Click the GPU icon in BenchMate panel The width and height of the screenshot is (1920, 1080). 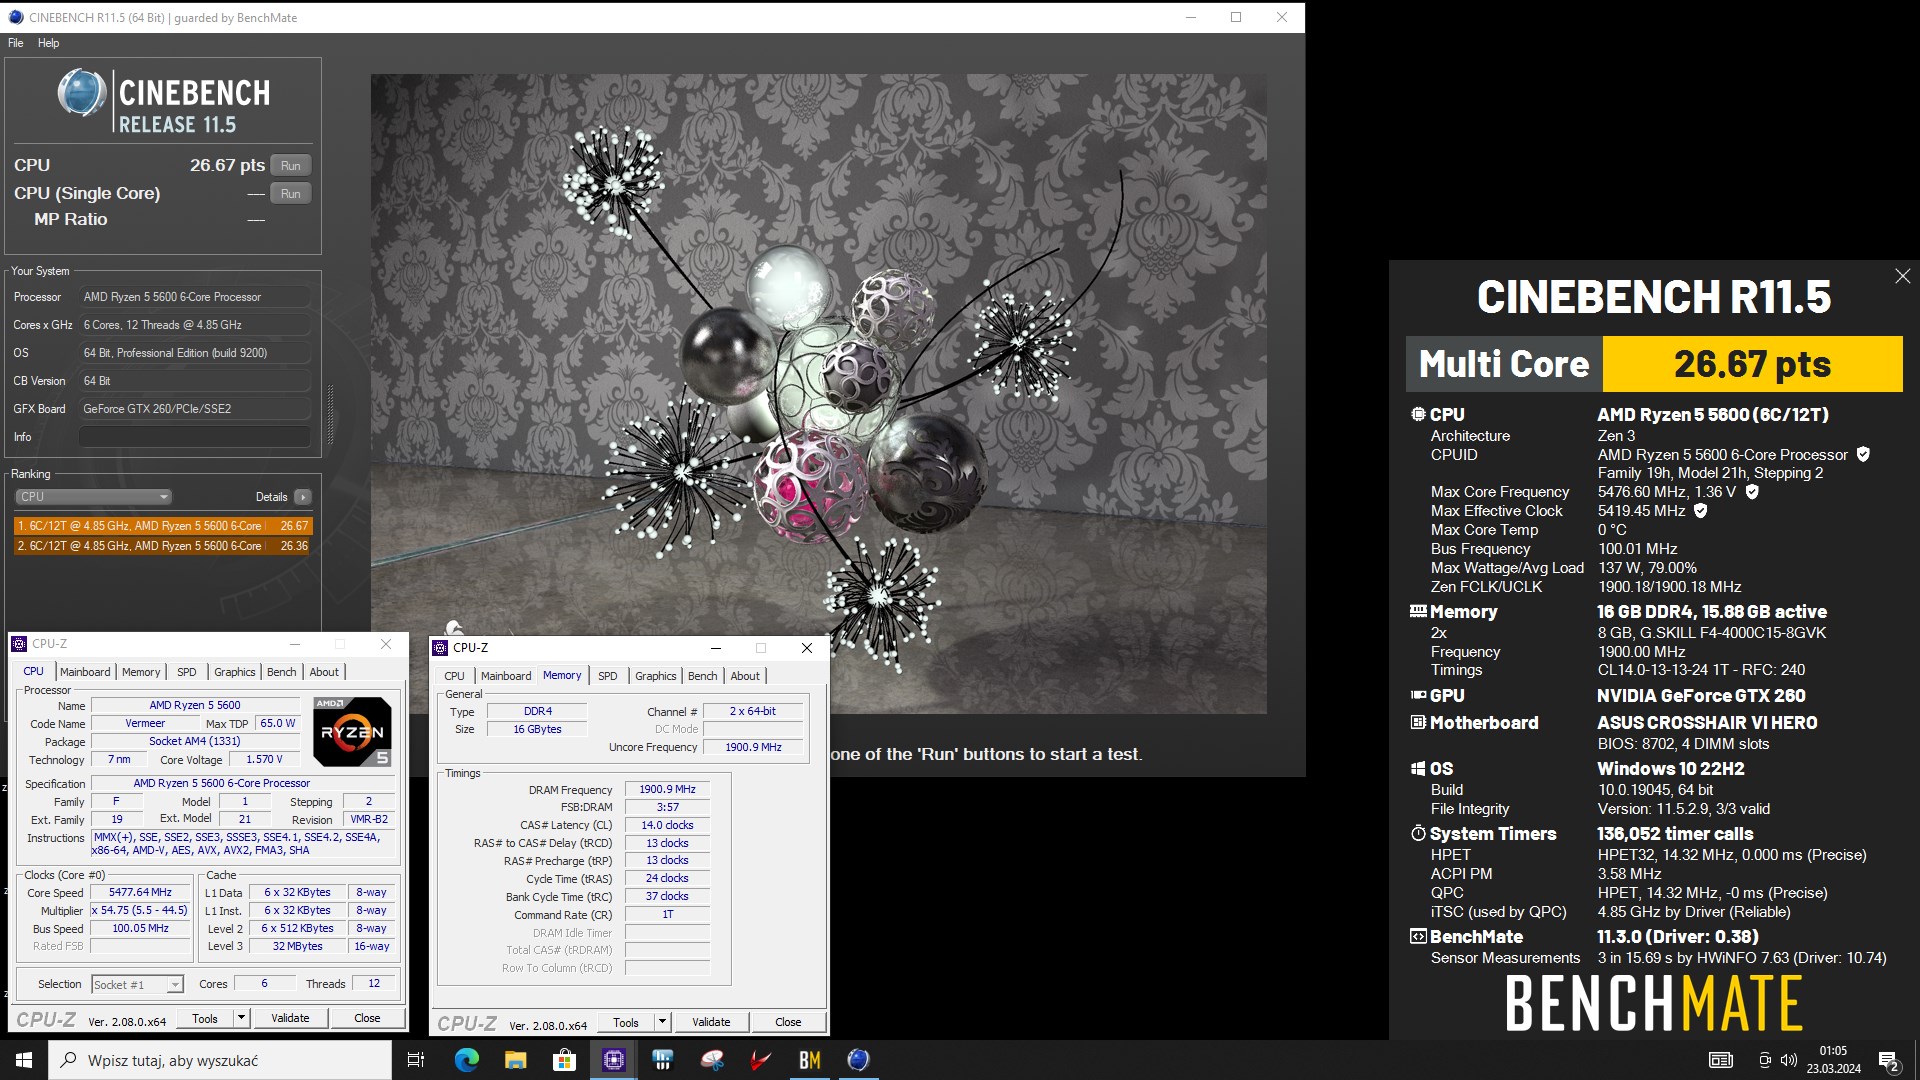click(x=1418, y=695)
